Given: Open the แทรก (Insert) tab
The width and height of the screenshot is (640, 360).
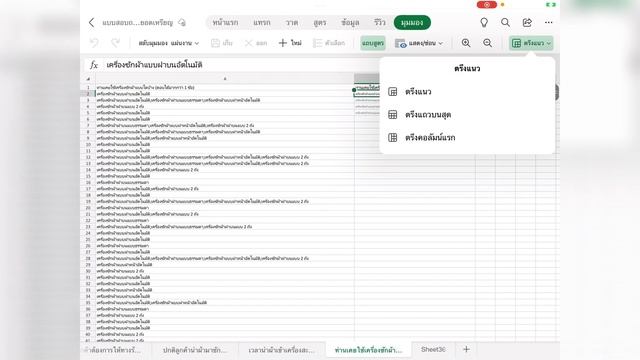Looking at the screenshot, I should point(262,22).
